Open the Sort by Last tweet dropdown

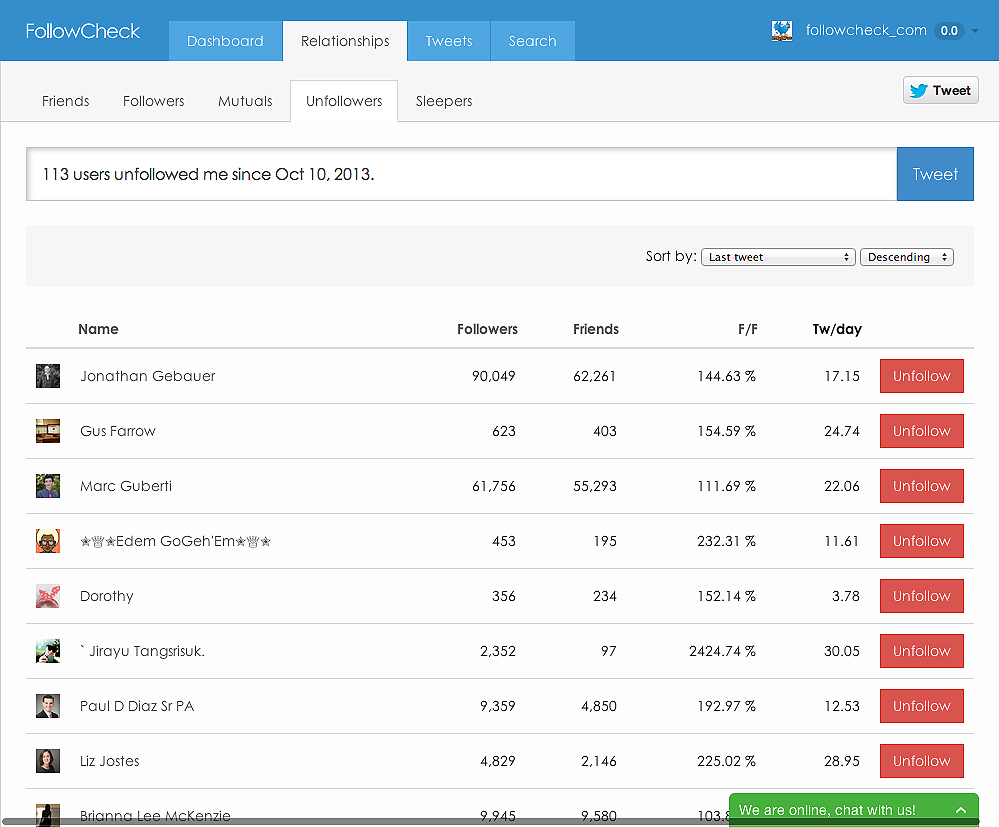pos(778,257)
